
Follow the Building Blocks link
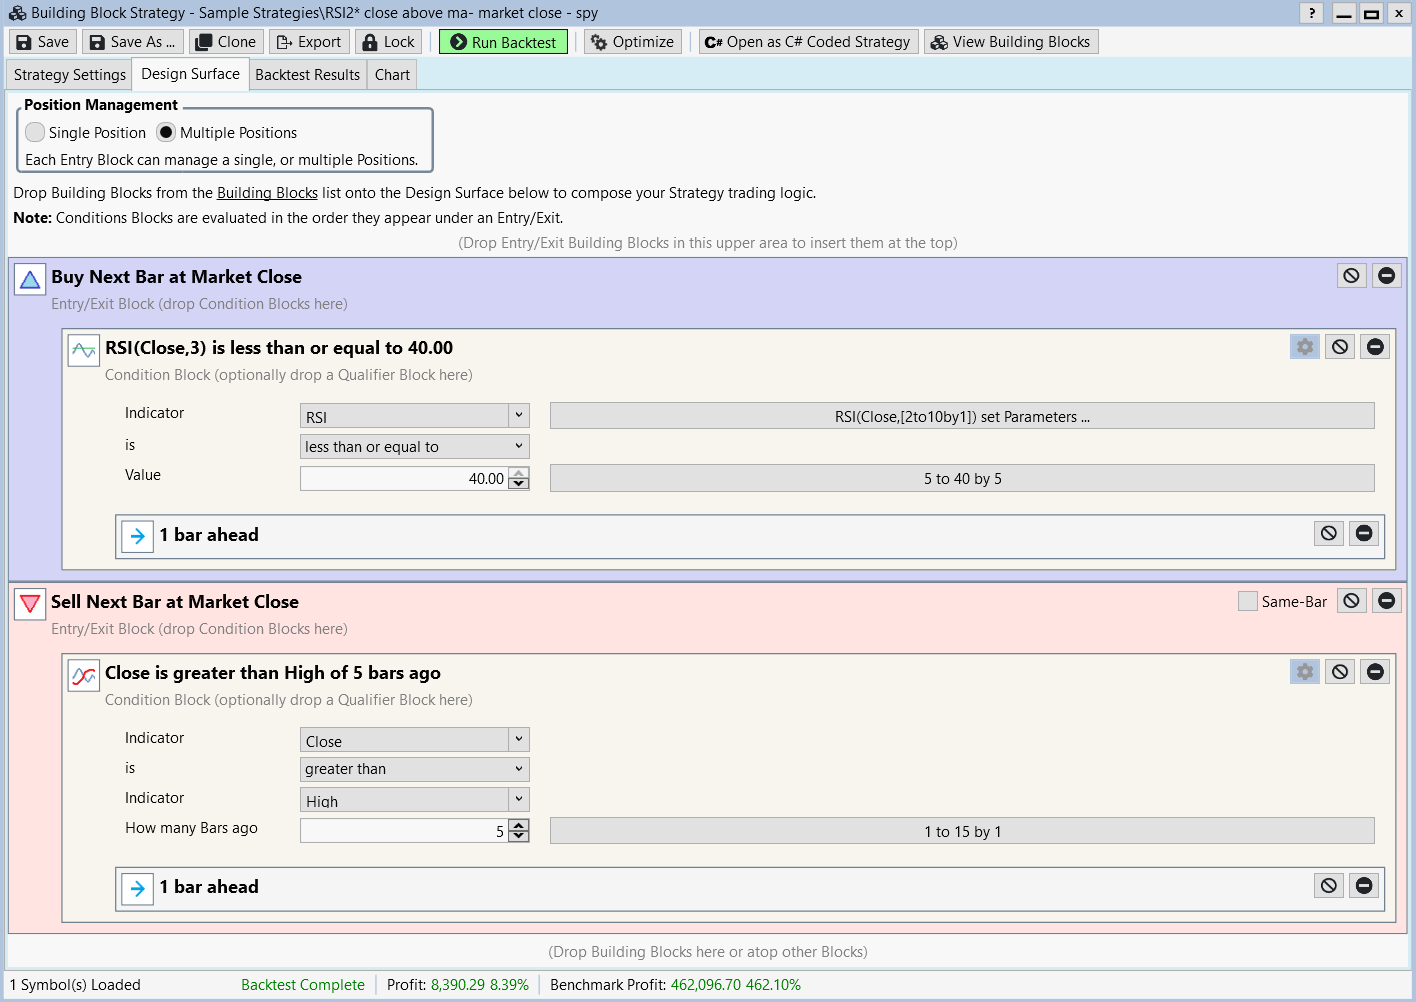(x=267, y=193)
